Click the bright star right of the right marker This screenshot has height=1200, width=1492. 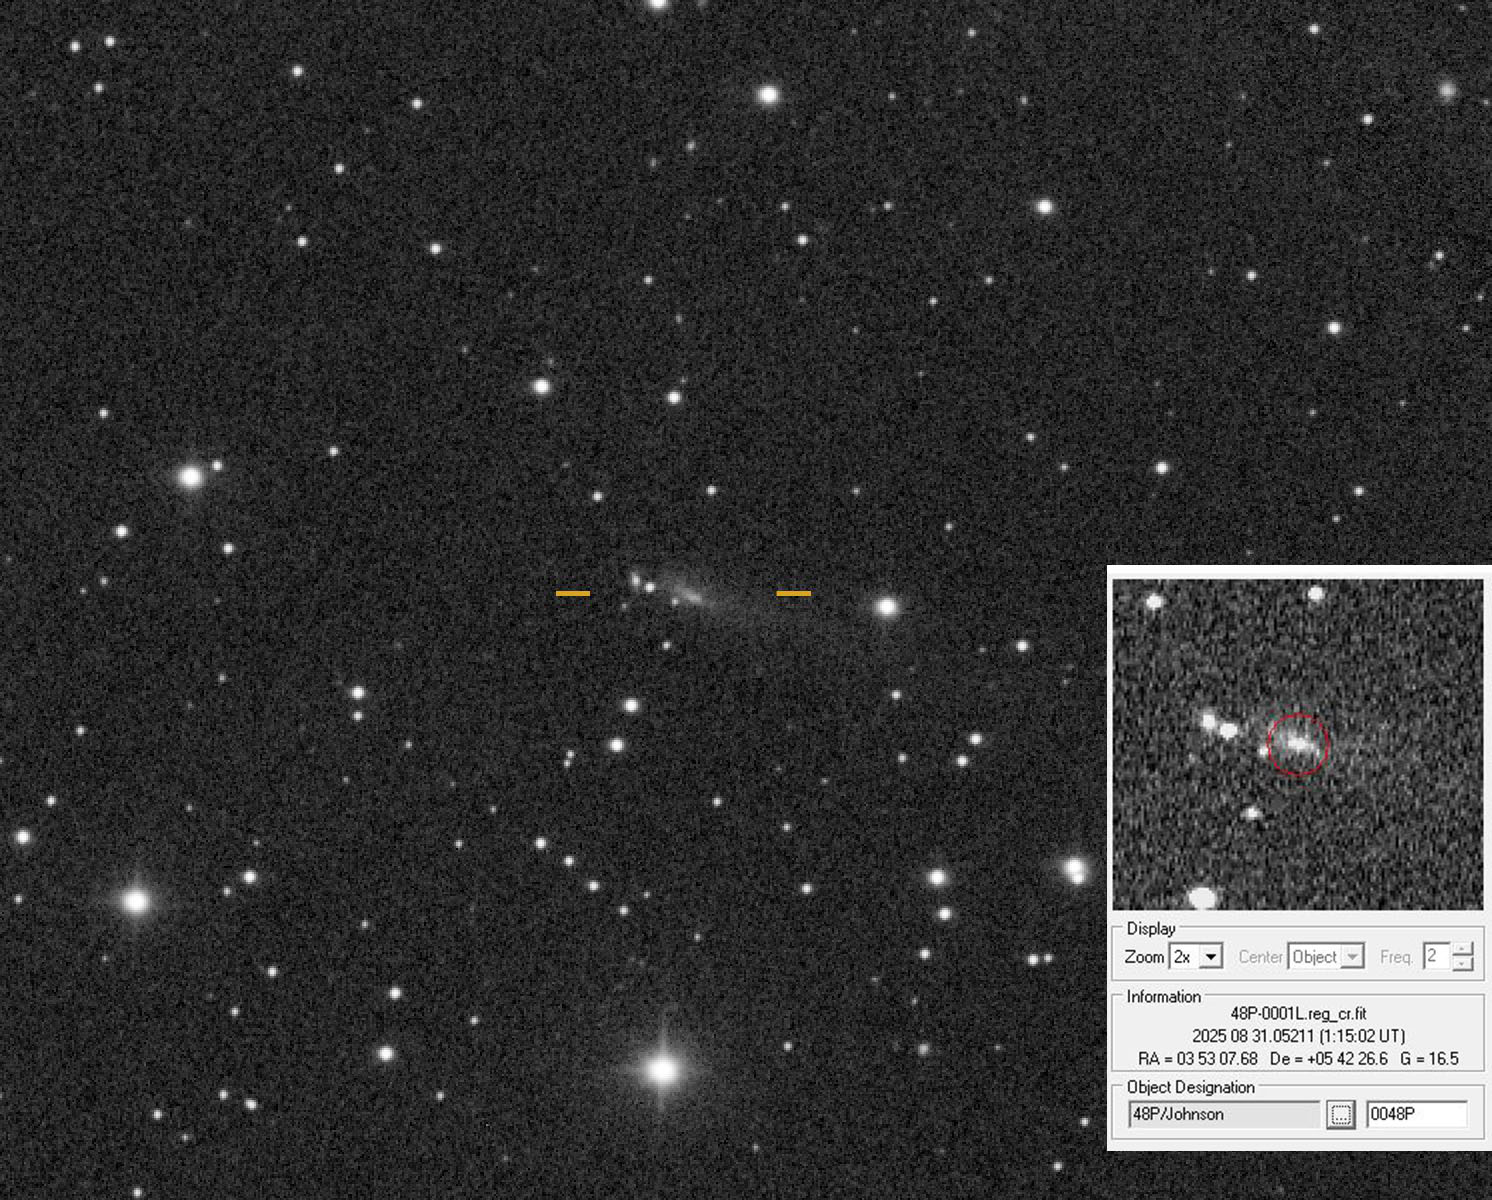coord(887,607)
